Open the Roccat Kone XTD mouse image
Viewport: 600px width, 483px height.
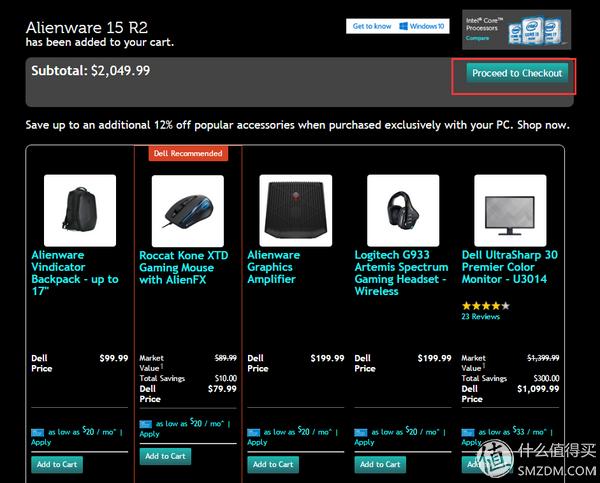[x=188, y=210]
